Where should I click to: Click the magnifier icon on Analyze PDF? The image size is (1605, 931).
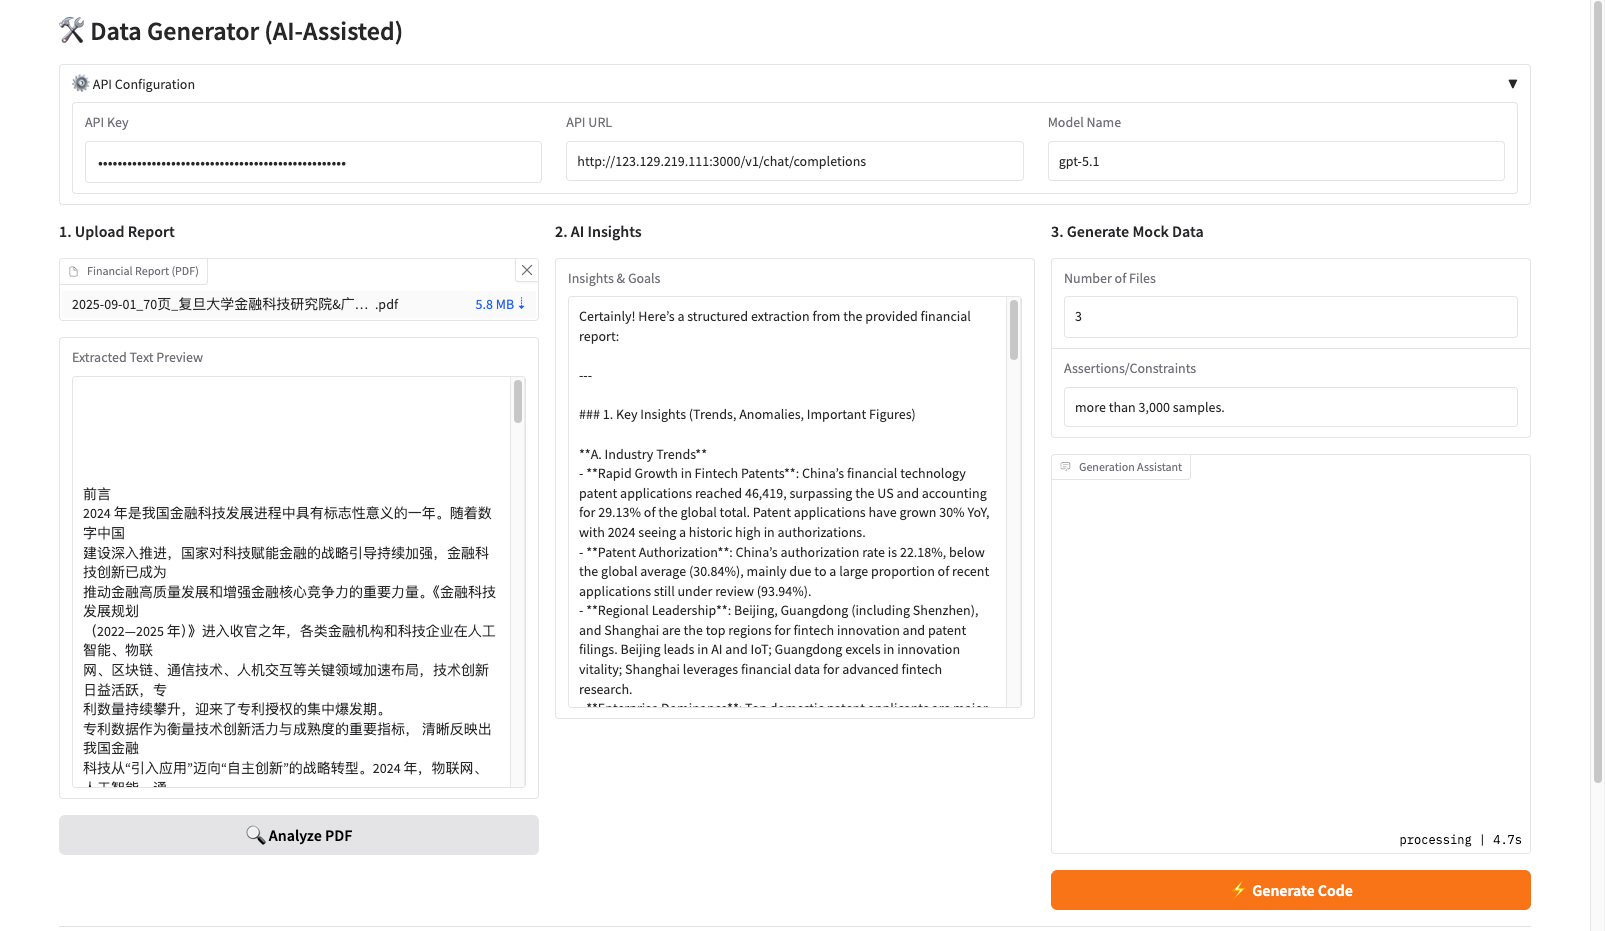255,835
